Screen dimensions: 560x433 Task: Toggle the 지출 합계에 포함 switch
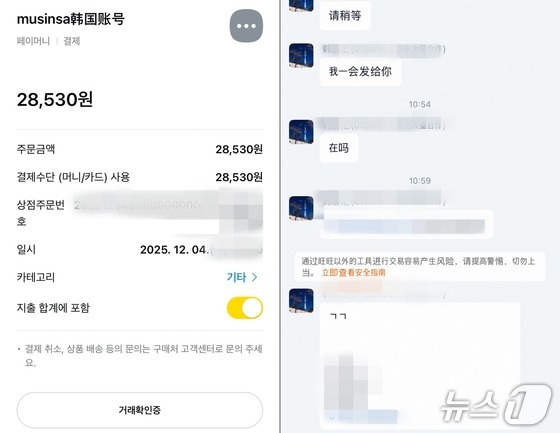(x=245, y=308)
